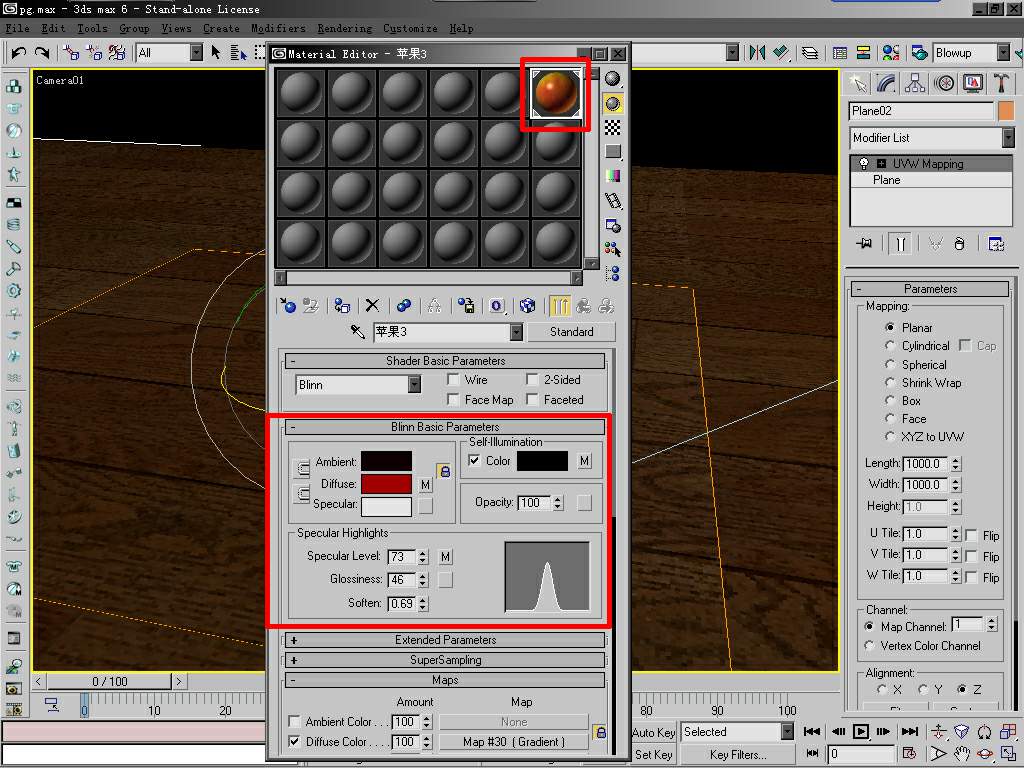Screen dimensions: 1024x768
Task: Enable the Wire checkbox
Action: click(x=453, y=379)
